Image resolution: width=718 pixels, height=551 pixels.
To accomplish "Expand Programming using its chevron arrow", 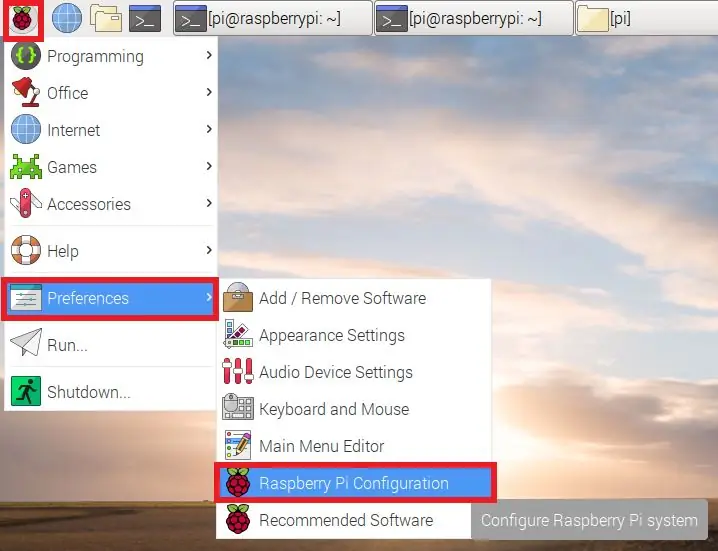I will click(209, 55).
